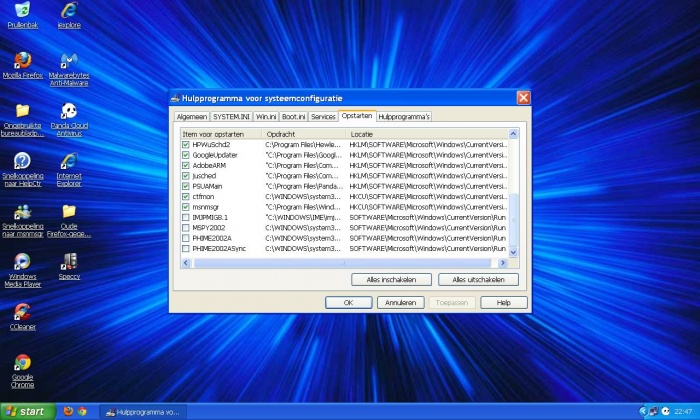Click the taskbar clock showing 22:47
This screenshot has width=700, height=420.
683,412
